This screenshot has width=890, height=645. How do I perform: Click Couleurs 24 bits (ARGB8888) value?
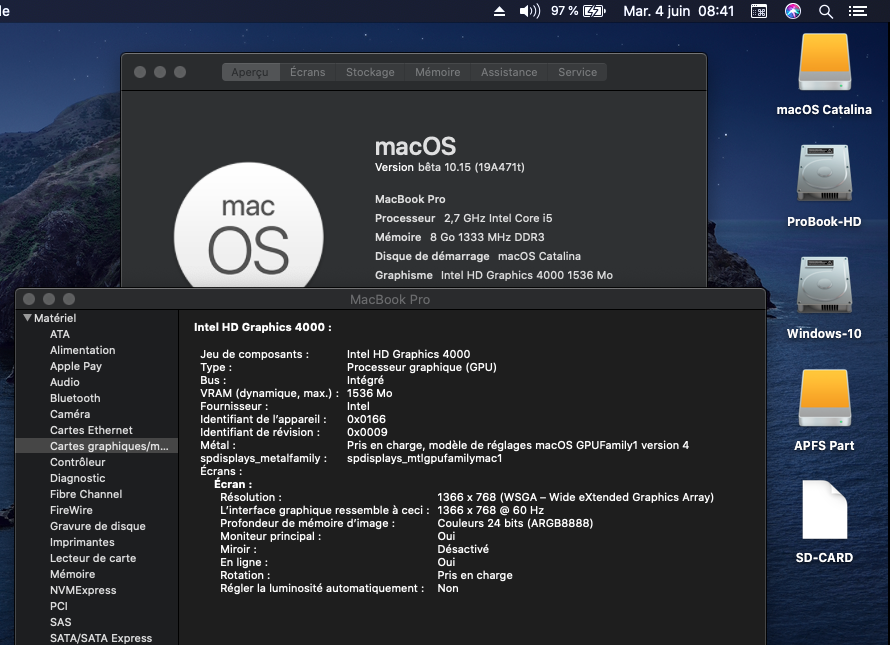[x=515, y=523]
